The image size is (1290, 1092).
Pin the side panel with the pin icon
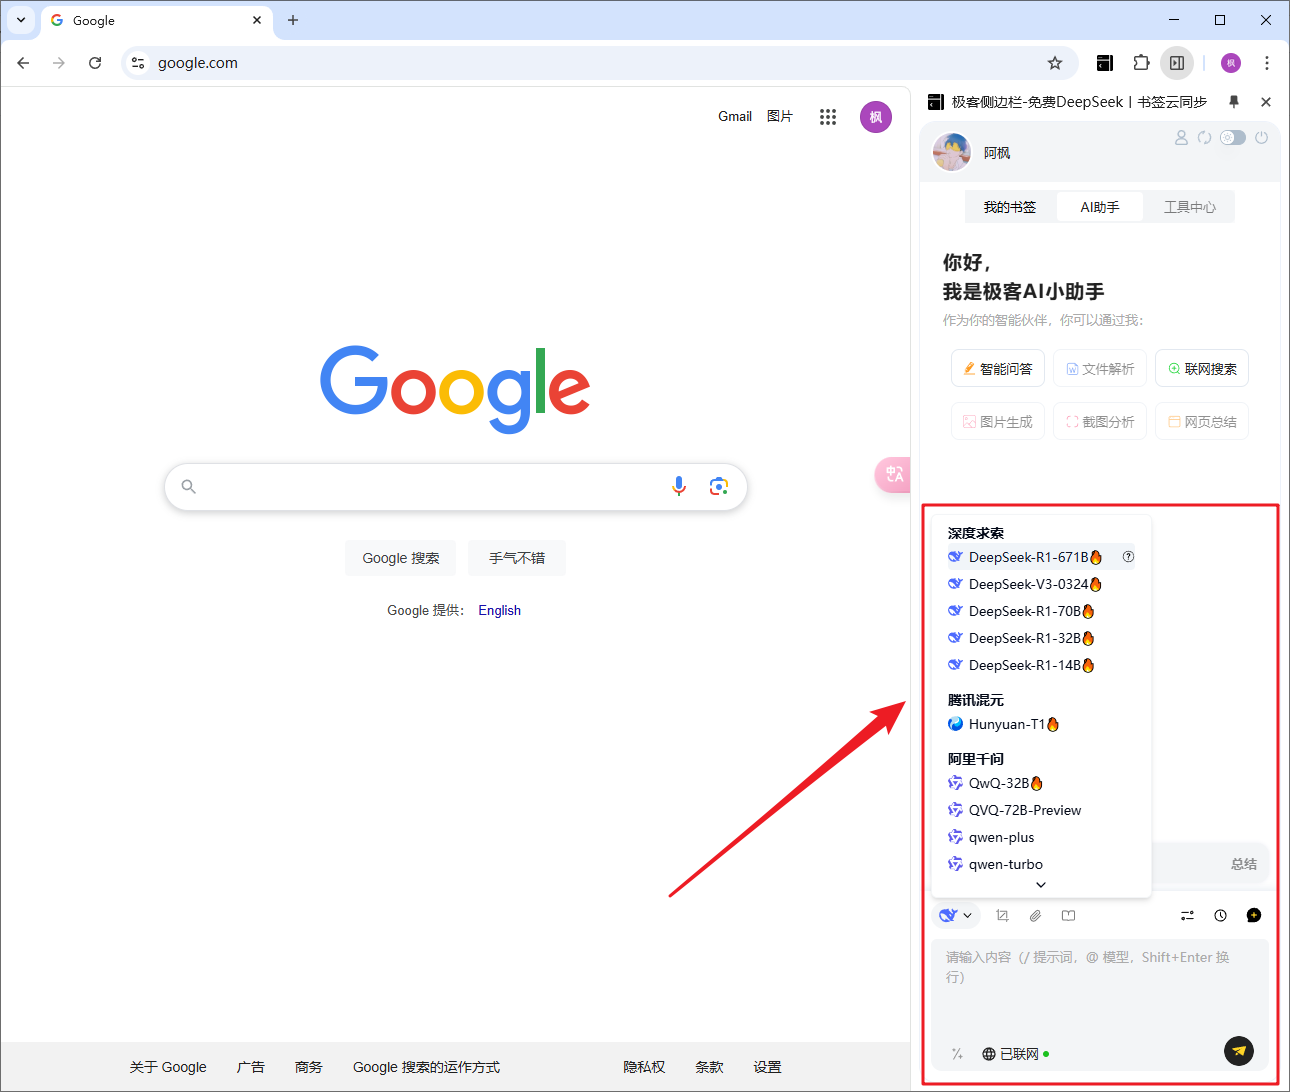tap(1234, 102)
